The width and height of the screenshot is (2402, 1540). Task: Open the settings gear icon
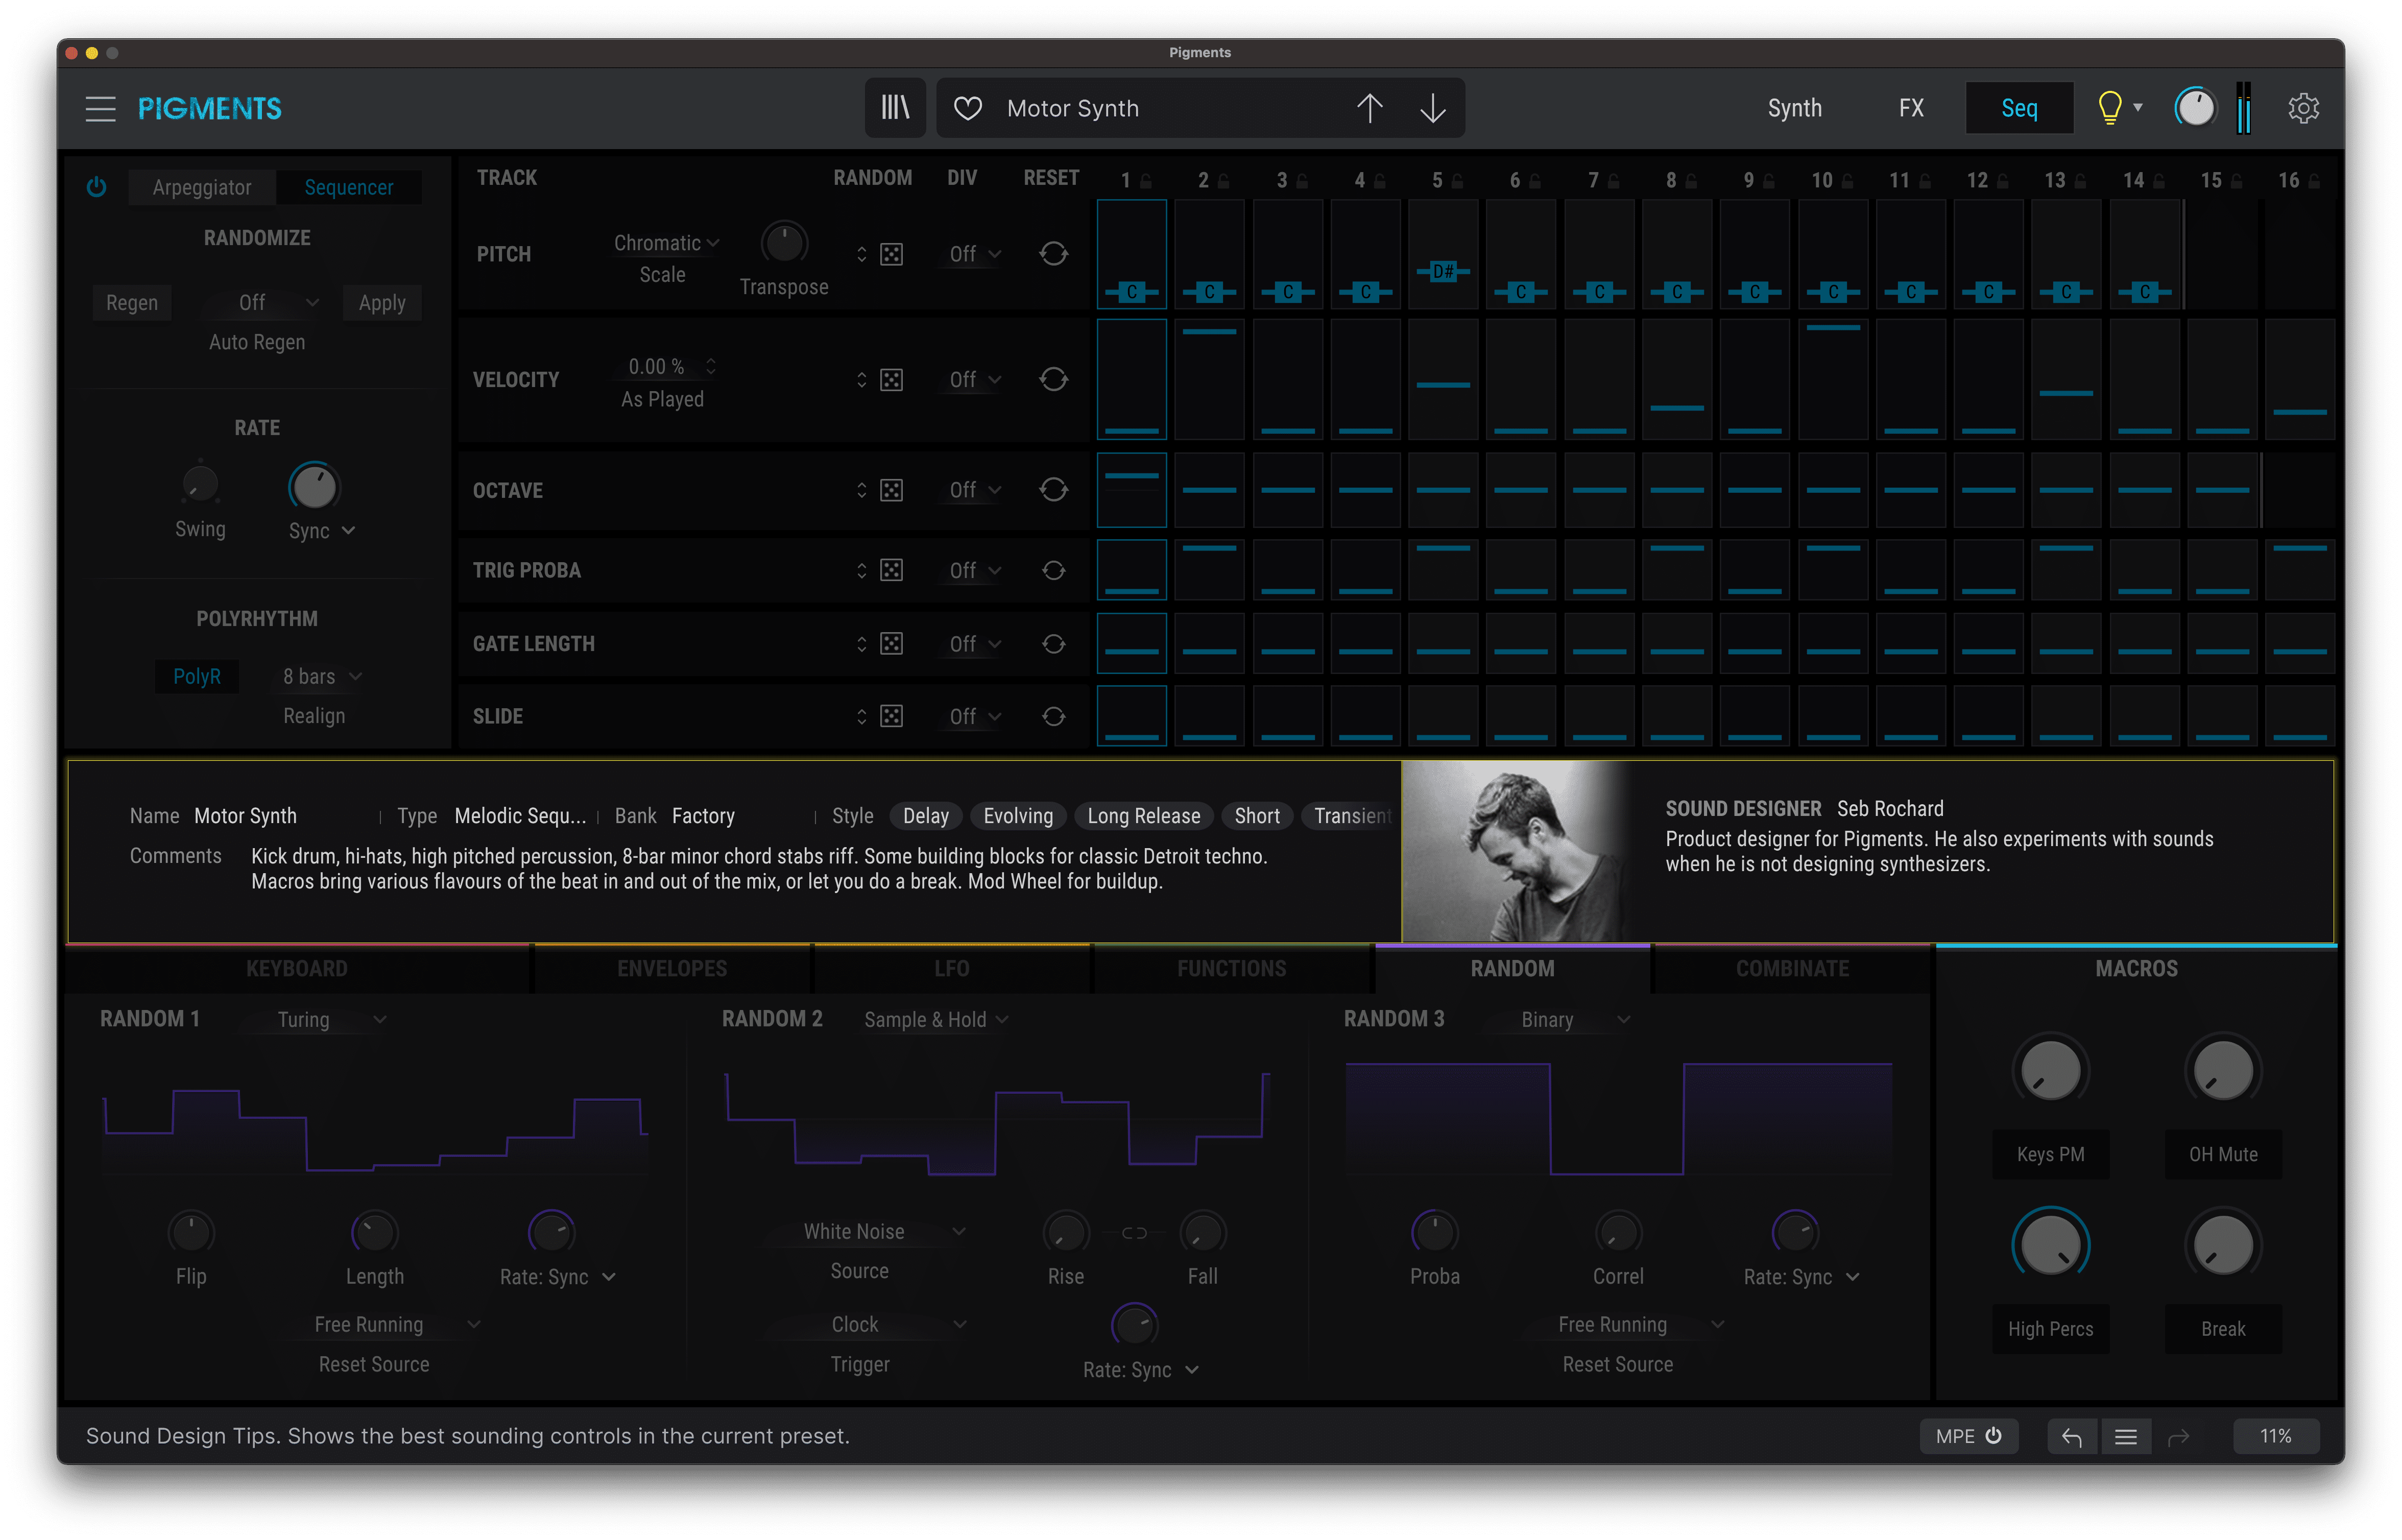pos(2303,108)
